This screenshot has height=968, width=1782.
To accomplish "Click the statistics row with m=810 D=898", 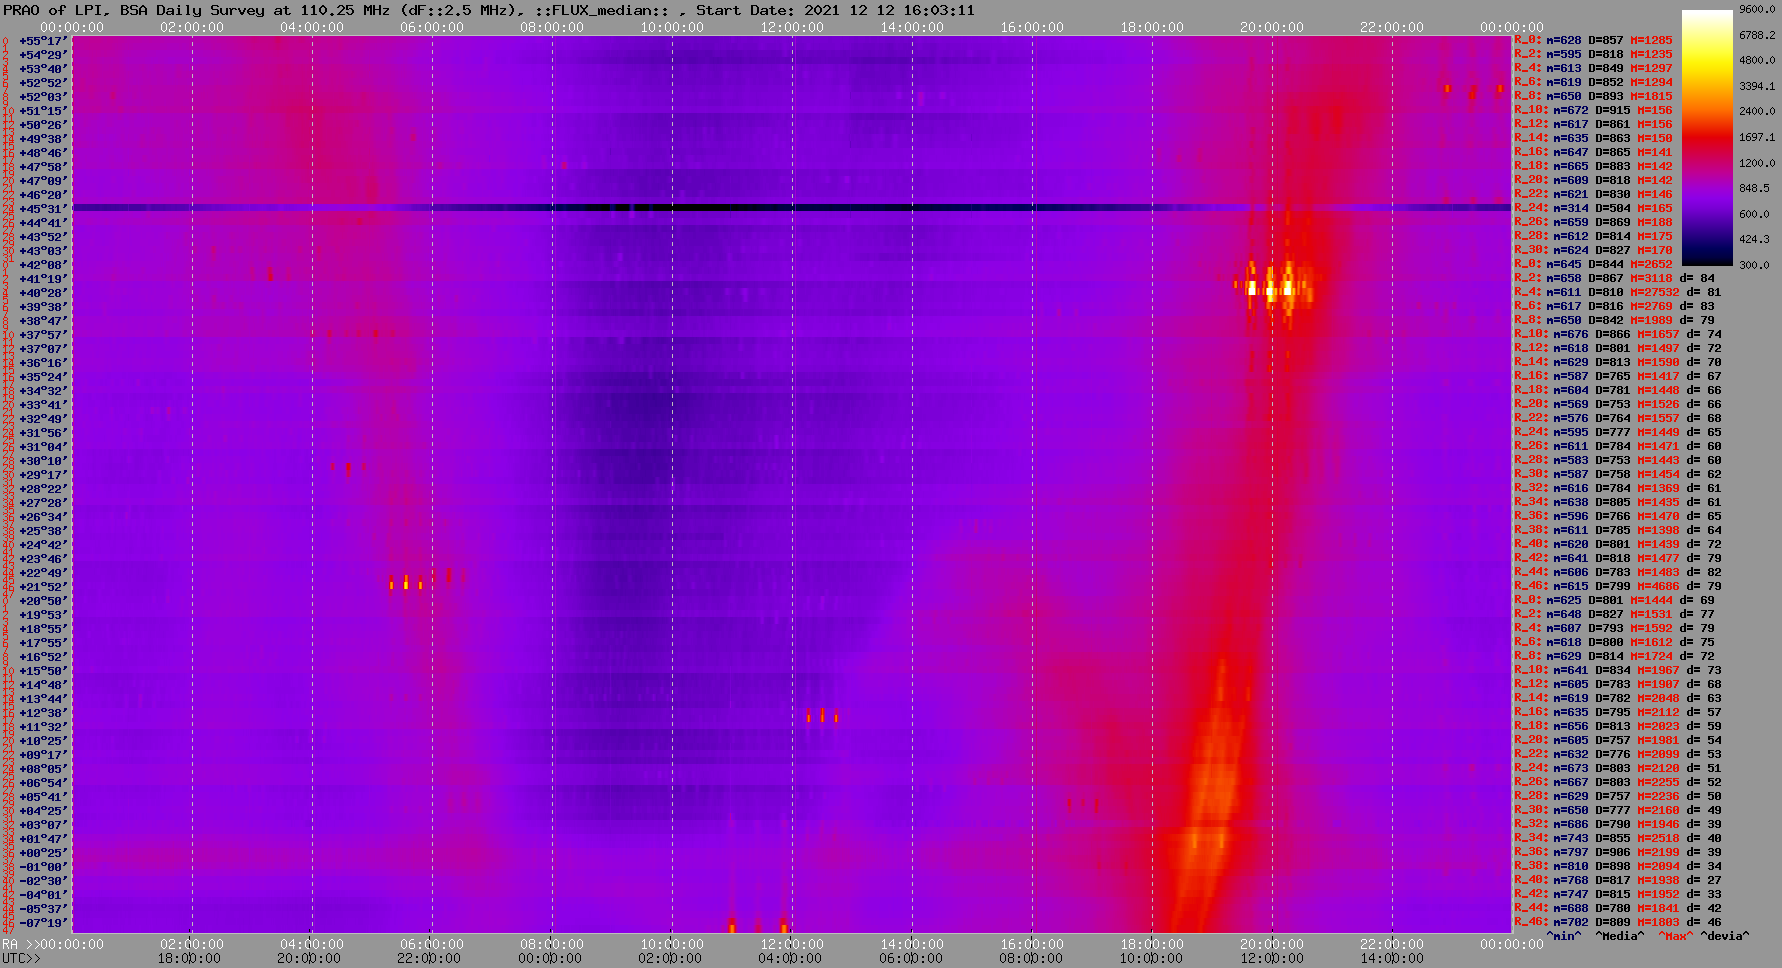I will pyautogui.click(x=1618, y=866).
